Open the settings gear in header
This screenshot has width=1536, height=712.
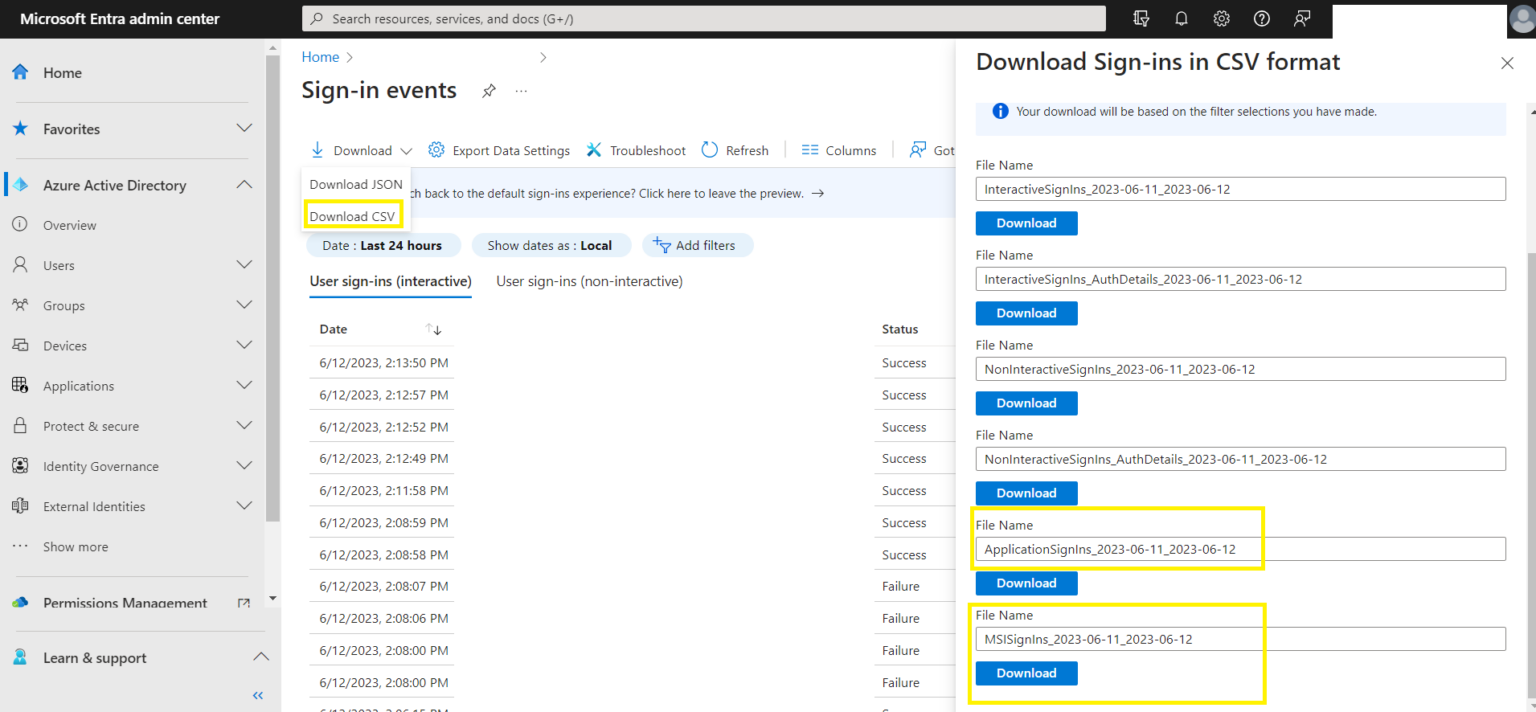(x=1221, y=19)
